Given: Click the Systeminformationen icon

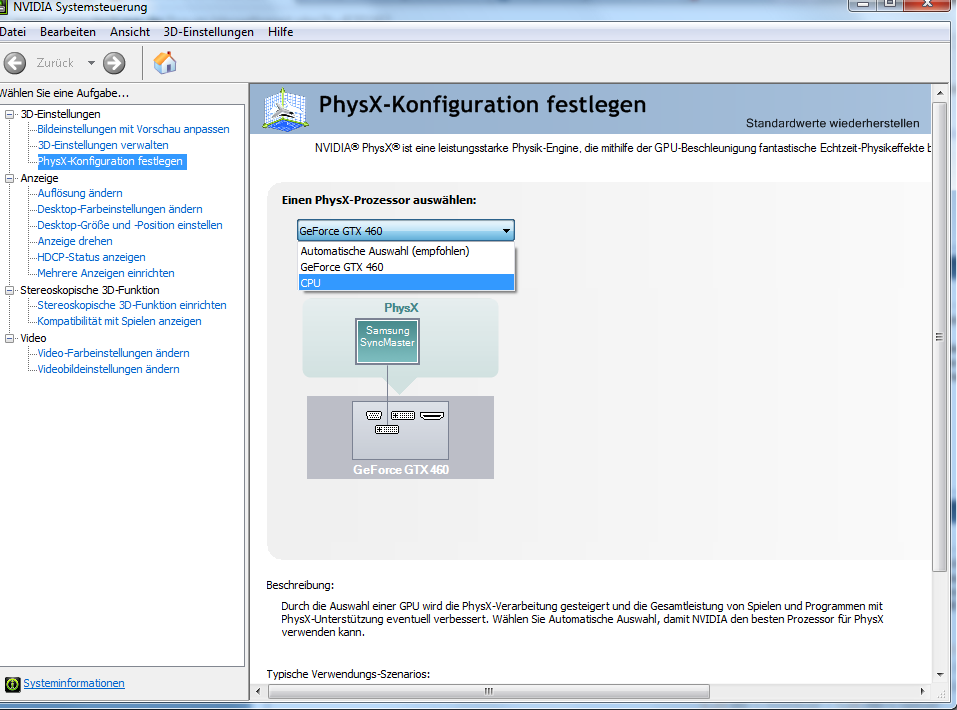Looking at the screenshot, I should [12, 684].
